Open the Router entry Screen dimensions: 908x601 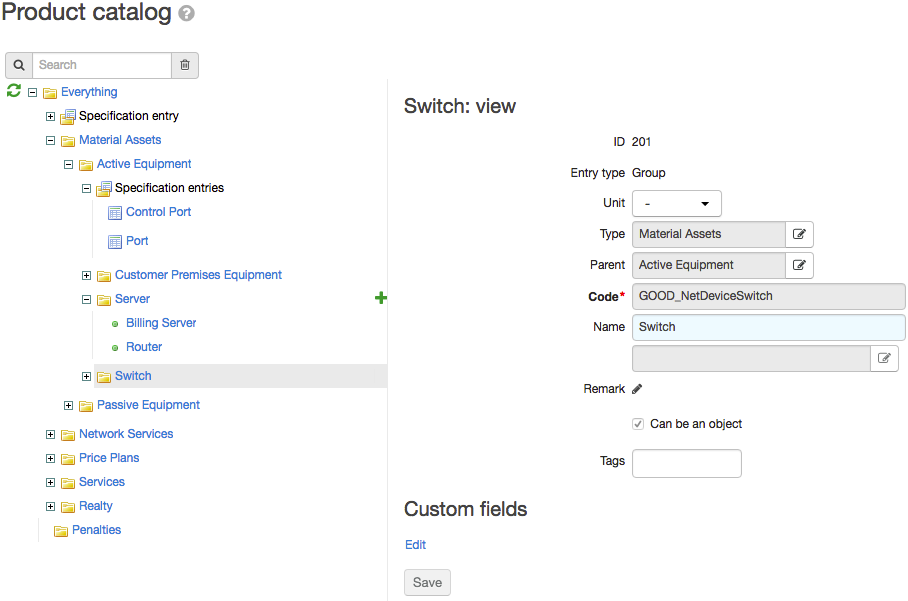[144, 347]
